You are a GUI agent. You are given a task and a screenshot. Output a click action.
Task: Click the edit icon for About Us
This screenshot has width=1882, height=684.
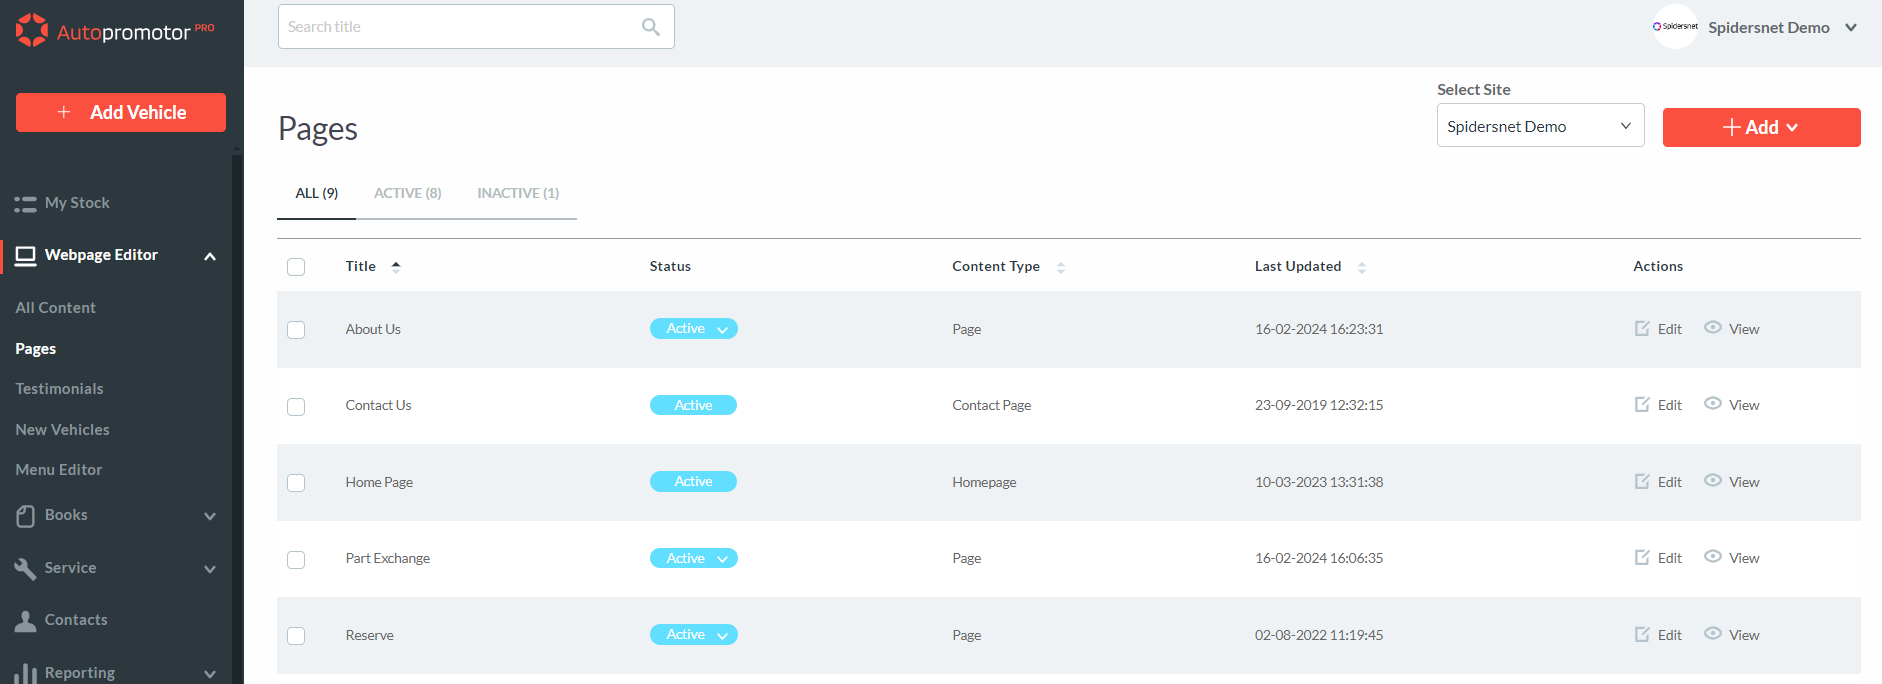click(x=1642, y=329)
